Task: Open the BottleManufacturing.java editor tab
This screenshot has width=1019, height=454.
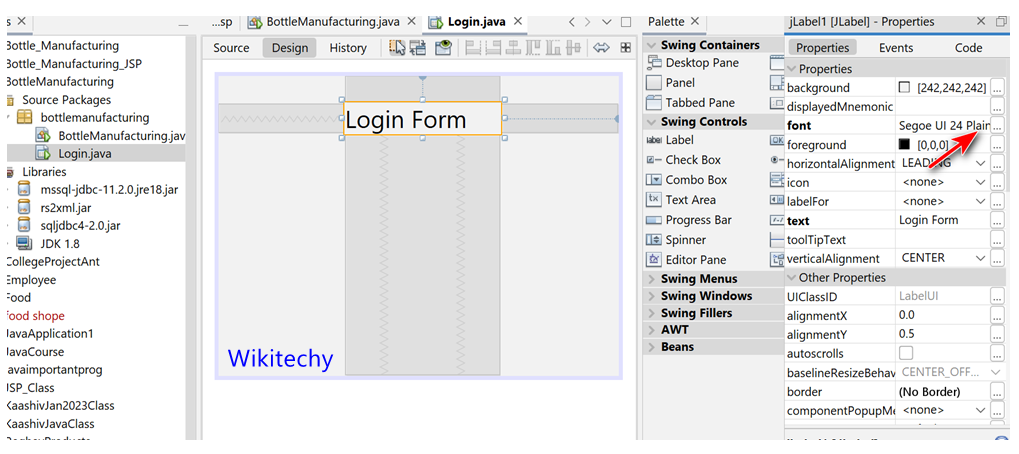Action: [331, 21]
